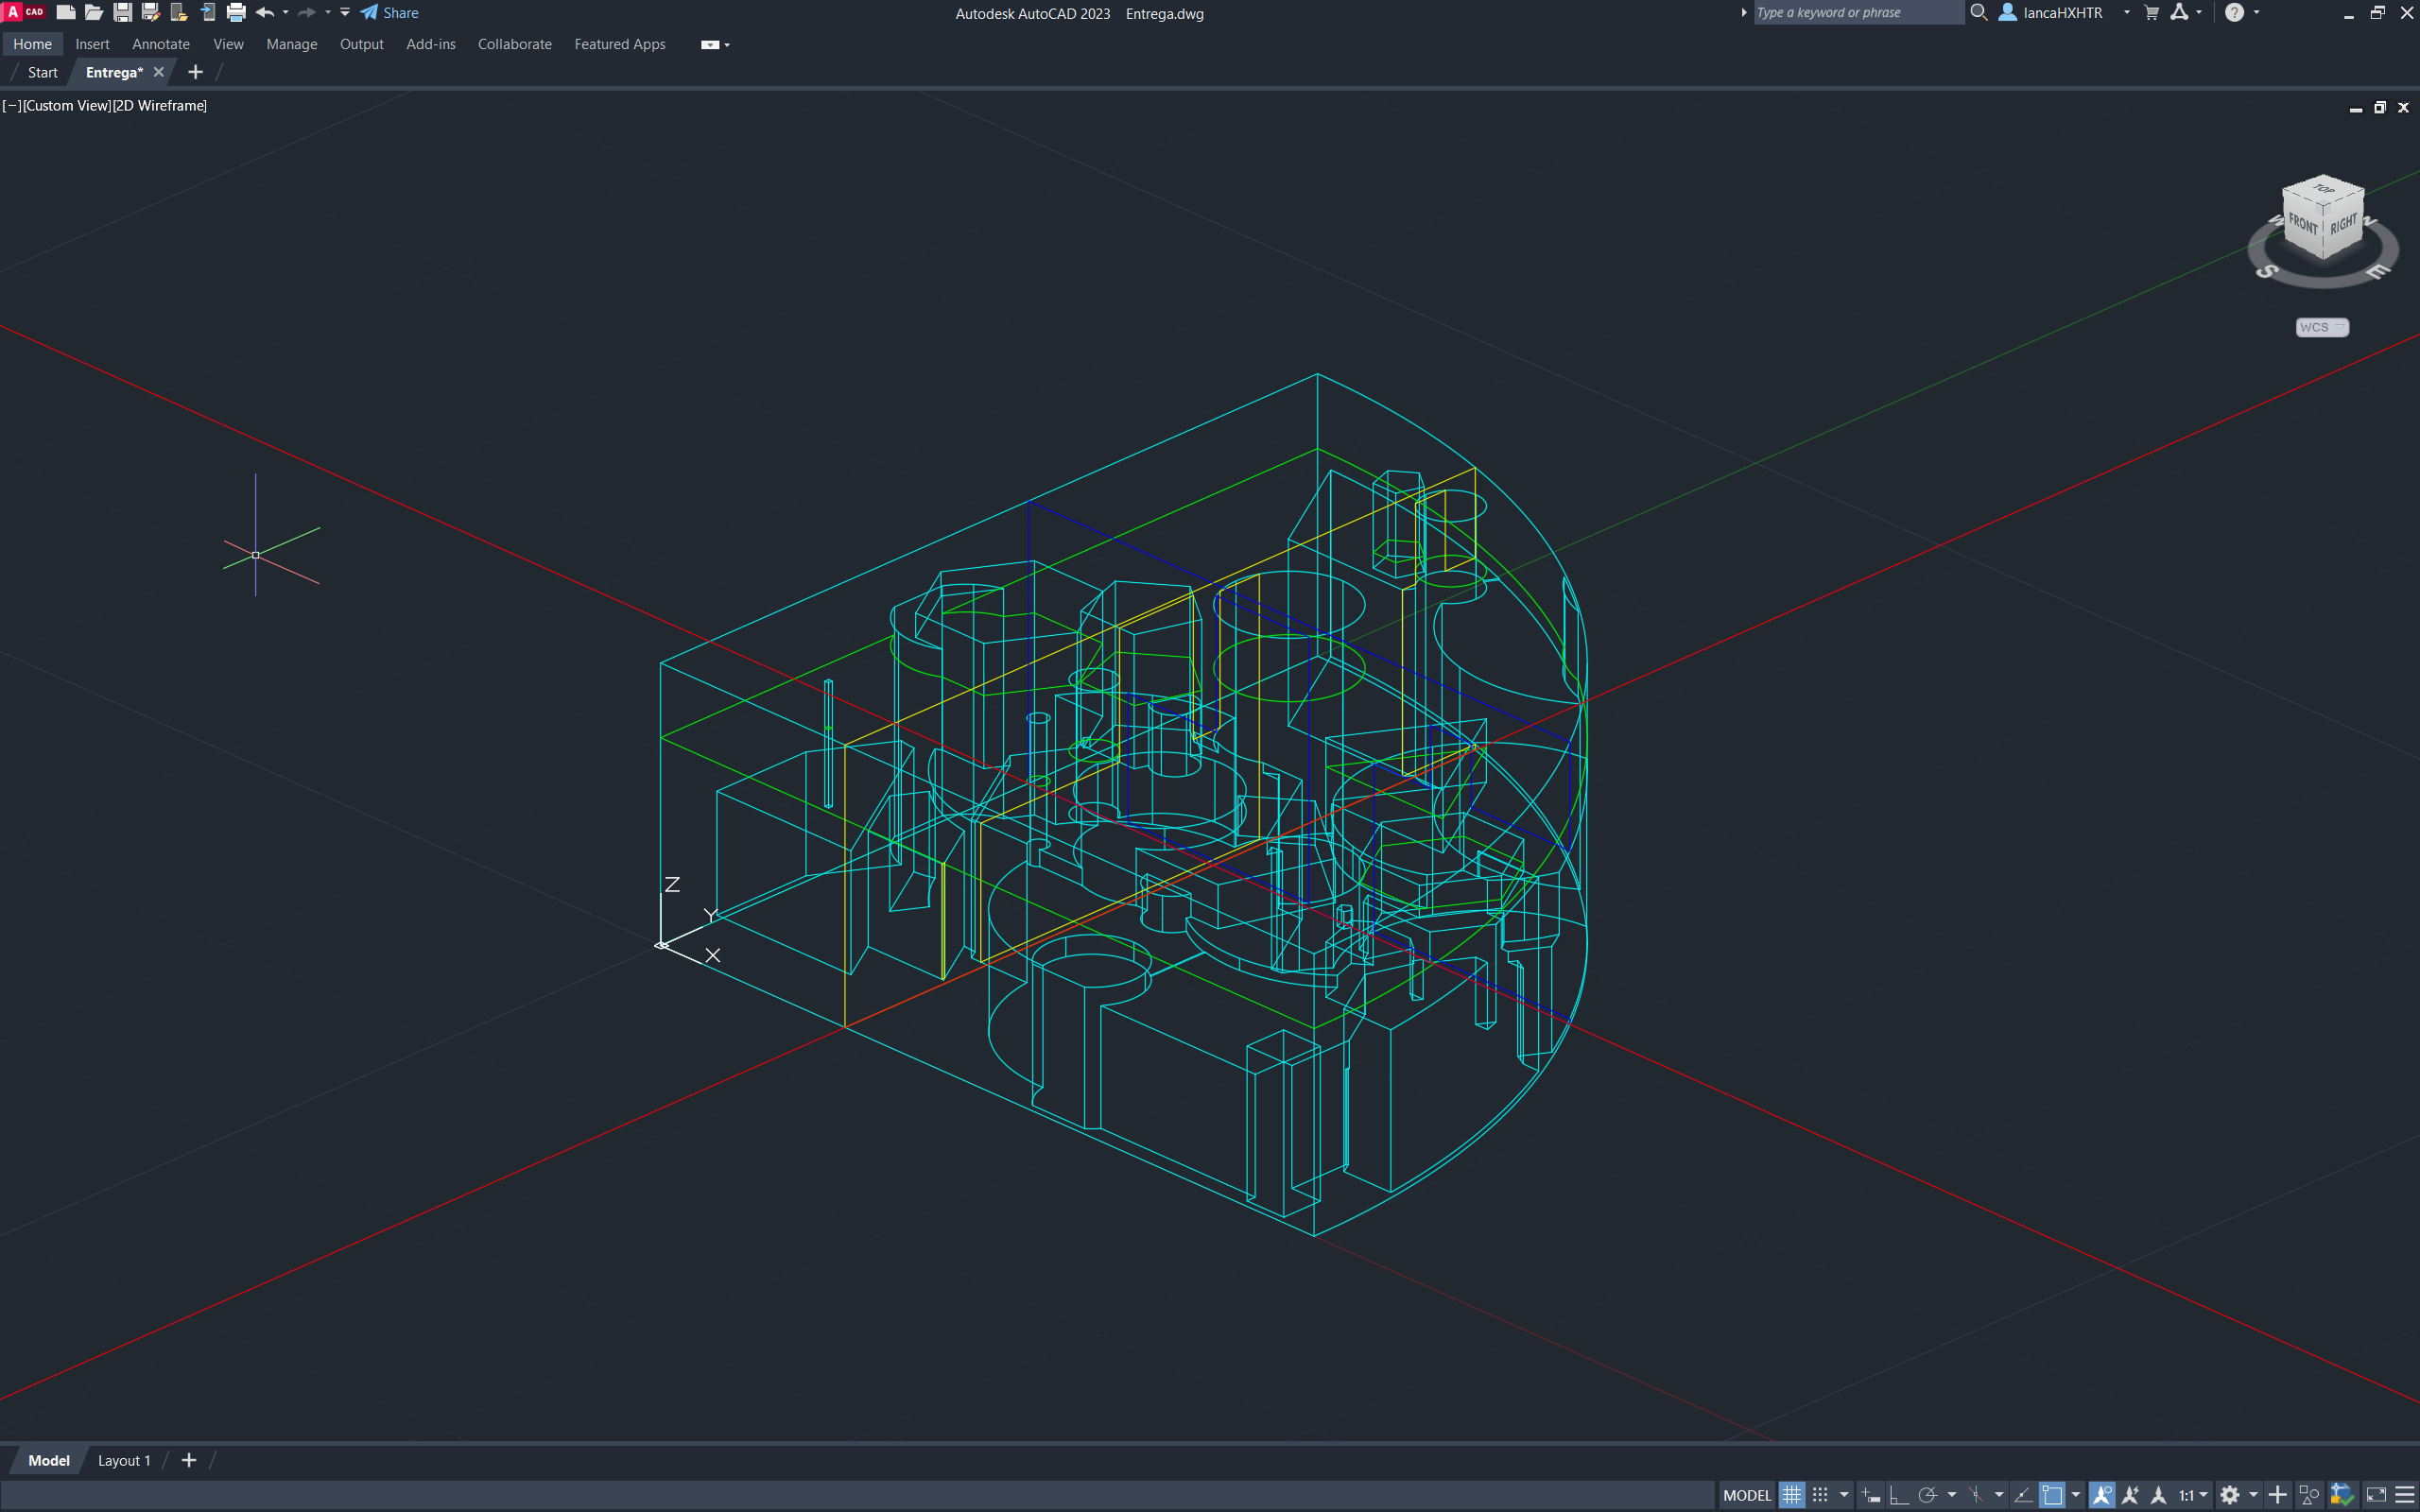
Task: Click the Workspace Switching gear icon
Action: click(2229, 1495)
